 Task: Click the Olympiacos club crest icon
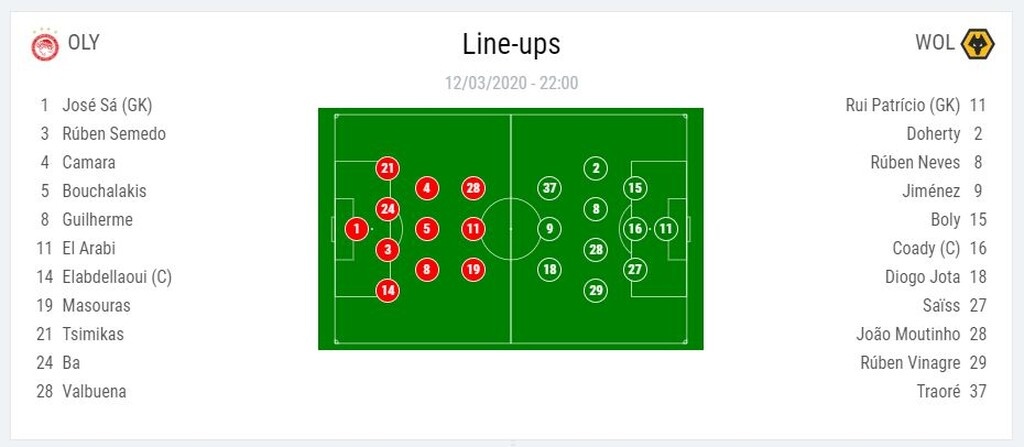point(45,45)
